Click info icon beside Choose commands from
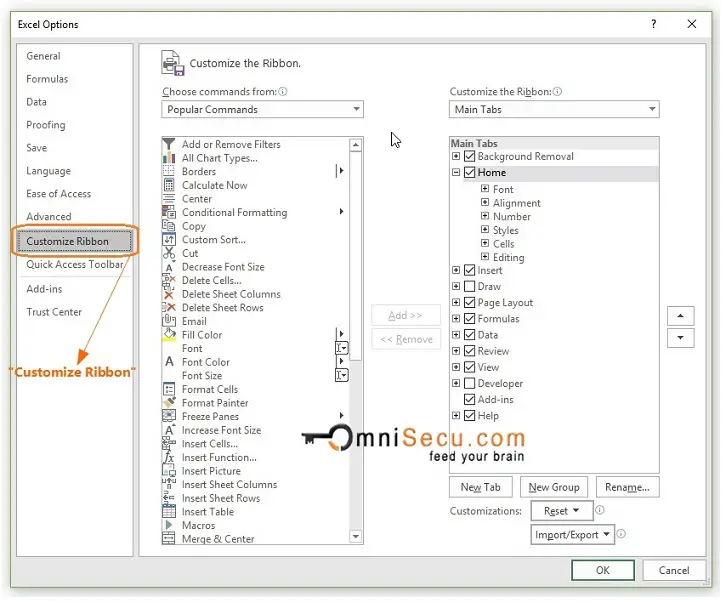 tap(283, 92)
